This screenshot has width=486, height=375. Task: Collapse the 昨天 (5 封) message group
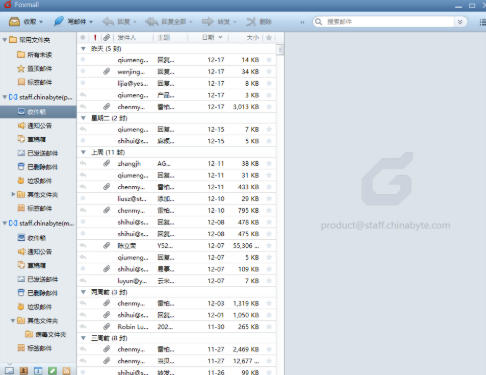point(83,49)
